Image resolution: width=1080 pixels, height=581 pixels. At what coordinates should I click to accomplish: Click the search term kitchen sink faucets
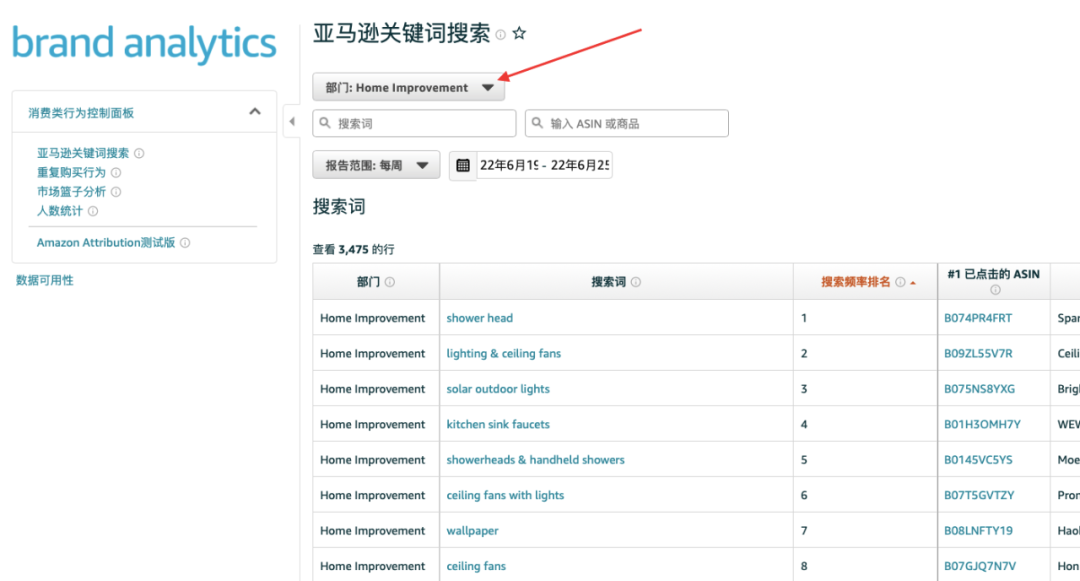coord(498,425)
